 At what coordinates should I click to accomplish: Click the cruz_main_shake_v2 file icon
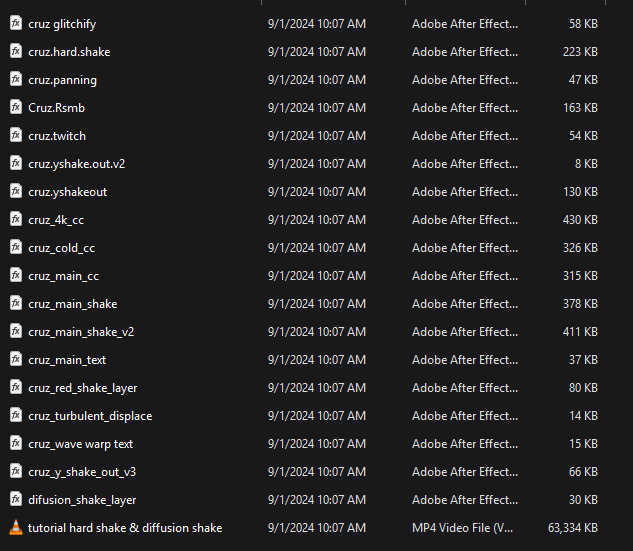pyautogui.click(x=15, y=331)
